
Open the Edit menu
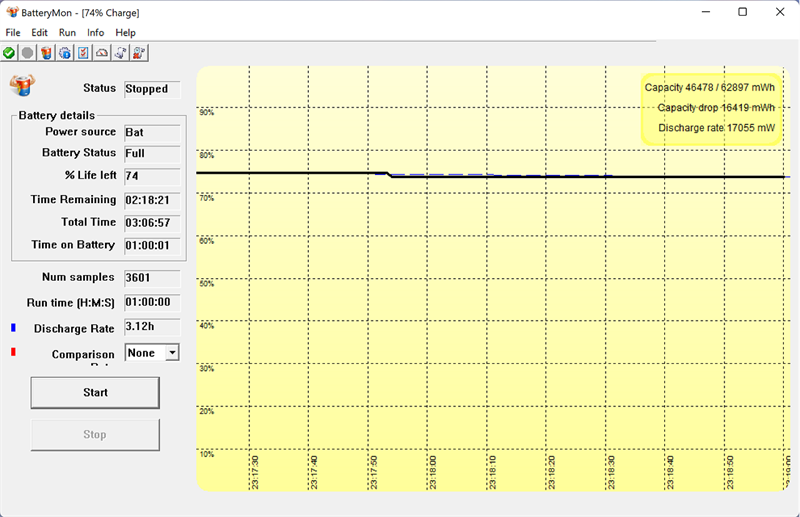pos(39,33)
